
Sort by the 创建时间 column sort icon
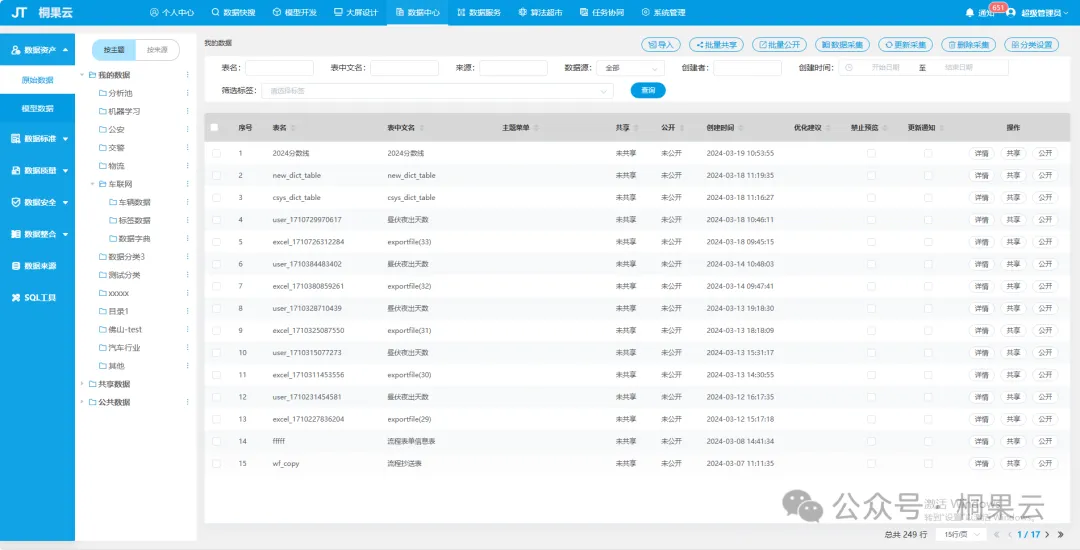740,128
